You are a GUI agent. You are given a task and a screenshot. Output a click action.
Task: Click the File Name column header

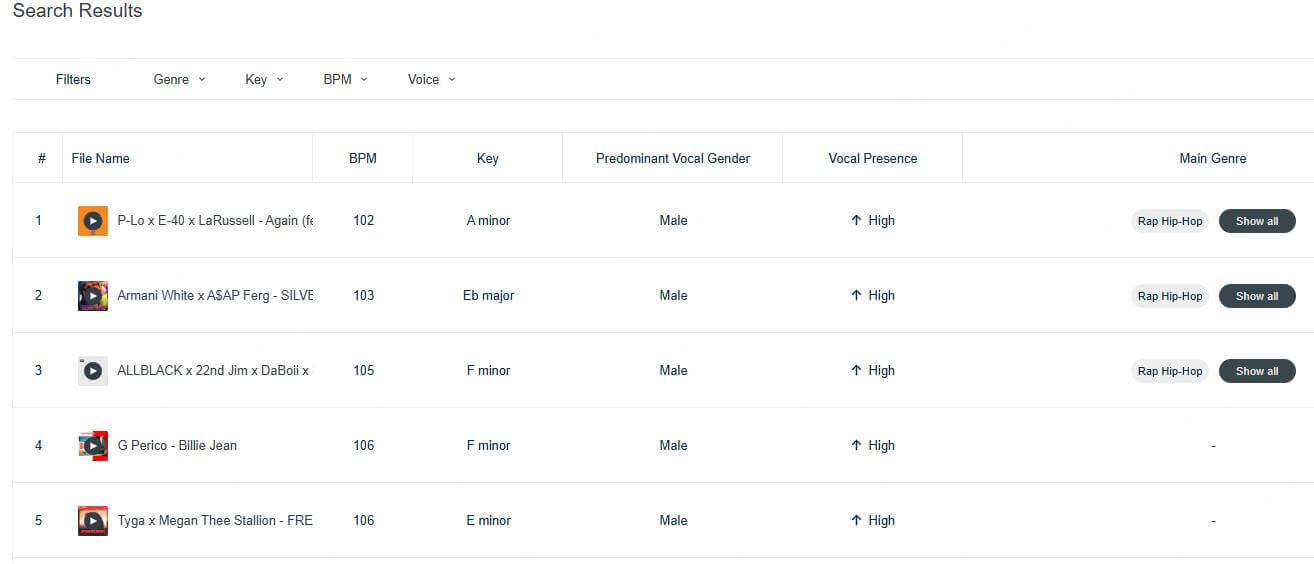pyautogui.click(x=100, y=158)
